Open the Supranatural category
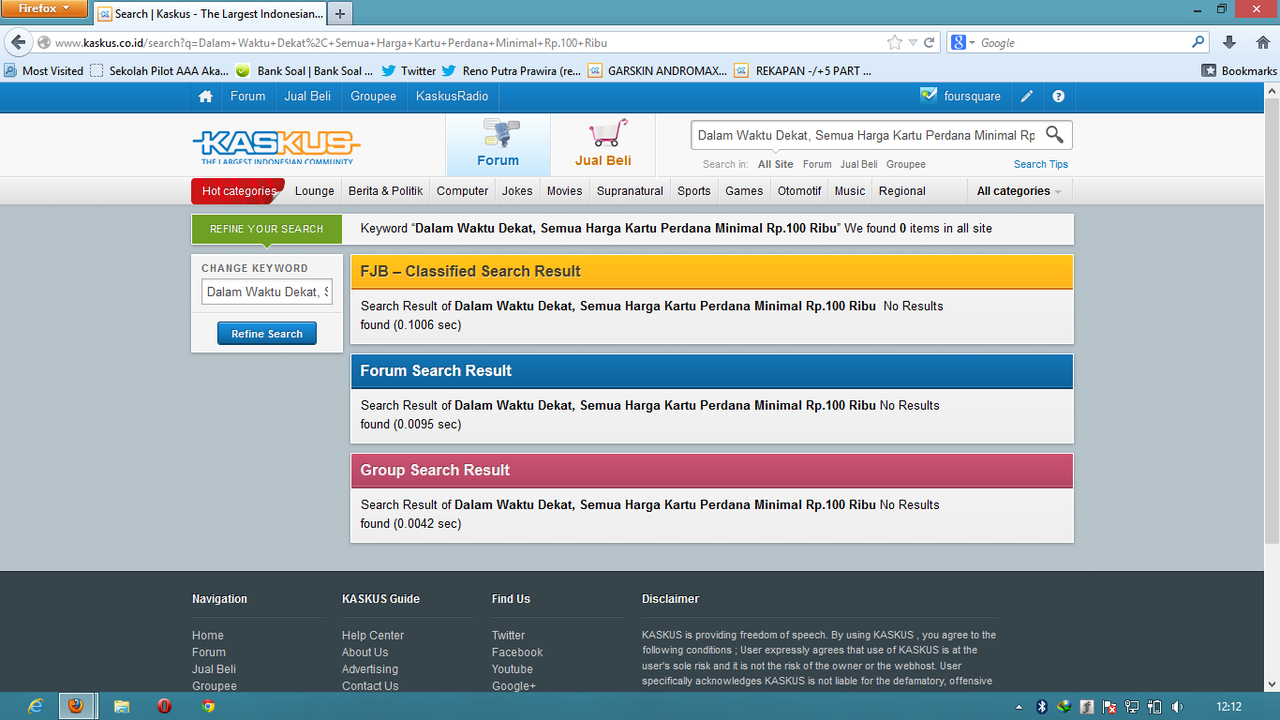1280x720 pixels. click(x=630, y=191)
